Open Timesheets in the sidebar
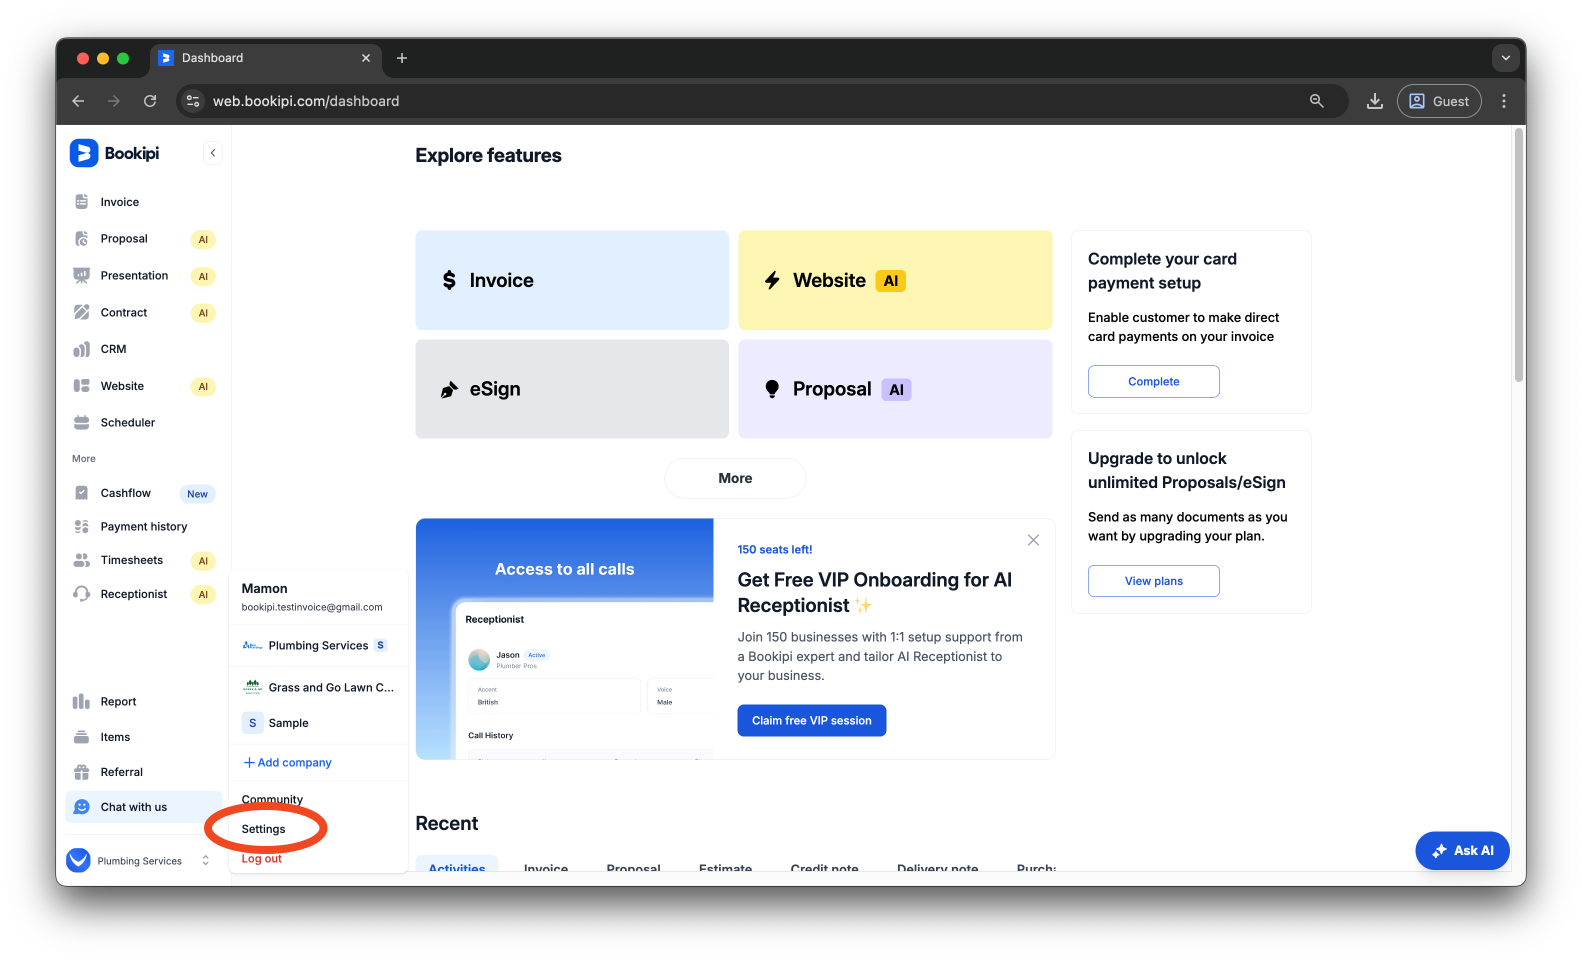The width and height of the screenshot is (1582, 960). pyautogui.click(x=143, y=561)
